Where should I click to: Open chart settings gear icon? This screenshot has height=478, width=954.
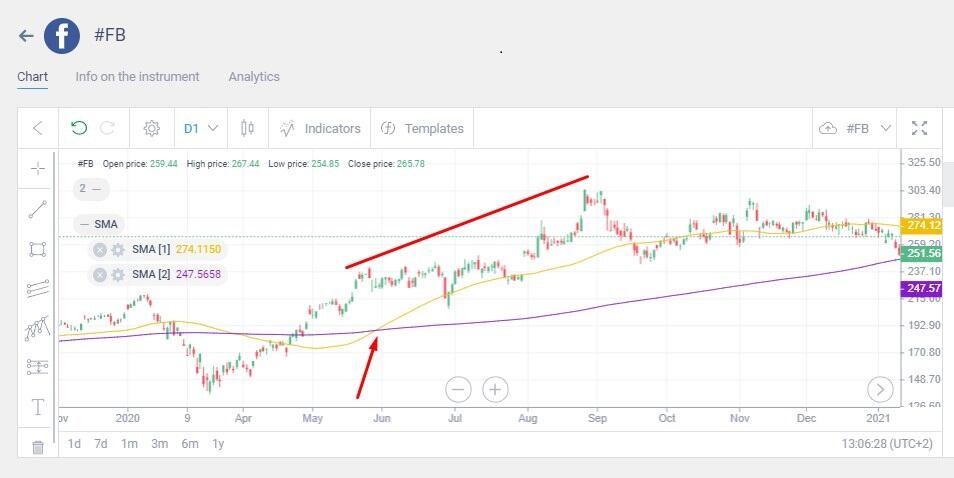[151, 128]
